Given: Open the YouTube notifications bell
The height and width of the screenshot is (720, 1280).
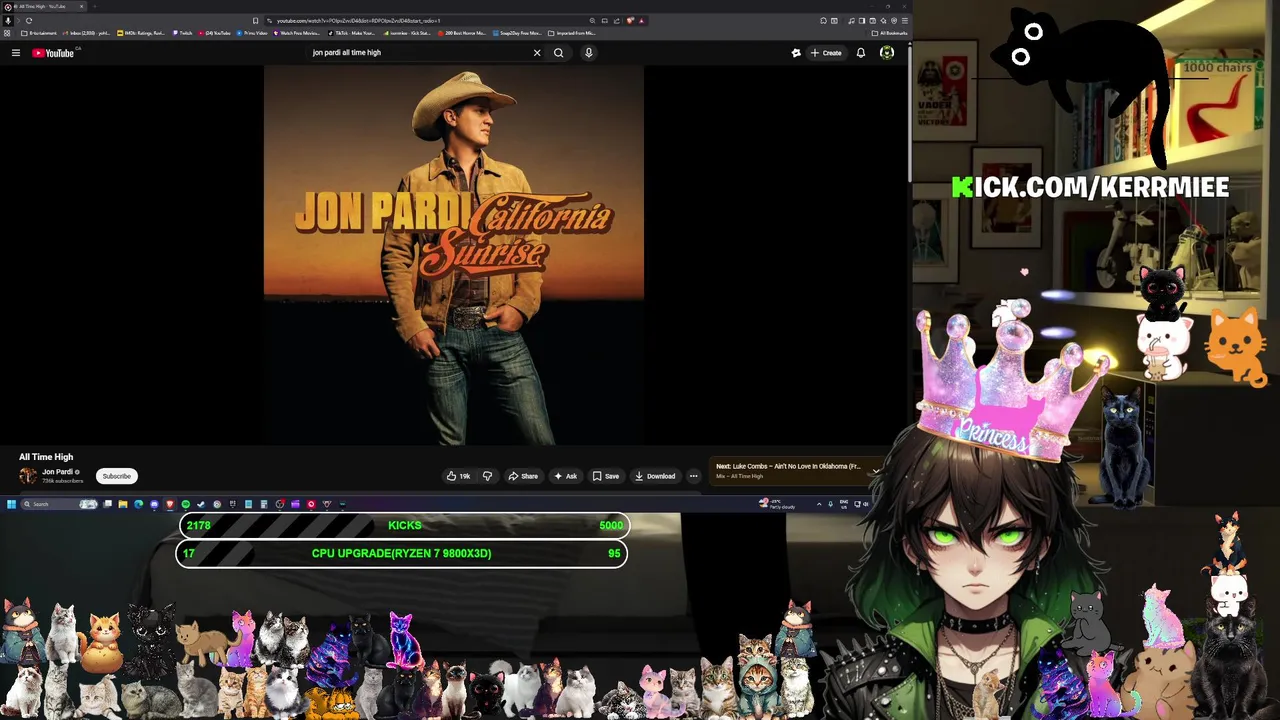Looking at the screenshot, I should (x=861, y=53).
